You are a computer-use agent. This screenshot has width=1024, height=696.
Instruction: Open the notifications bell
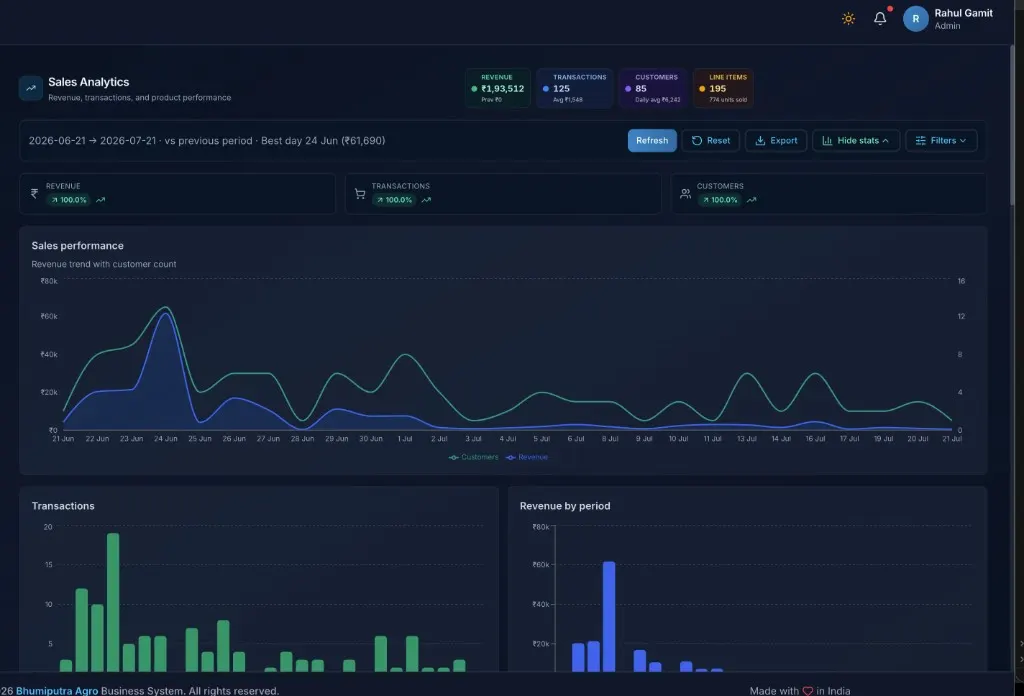click(880, 18)
